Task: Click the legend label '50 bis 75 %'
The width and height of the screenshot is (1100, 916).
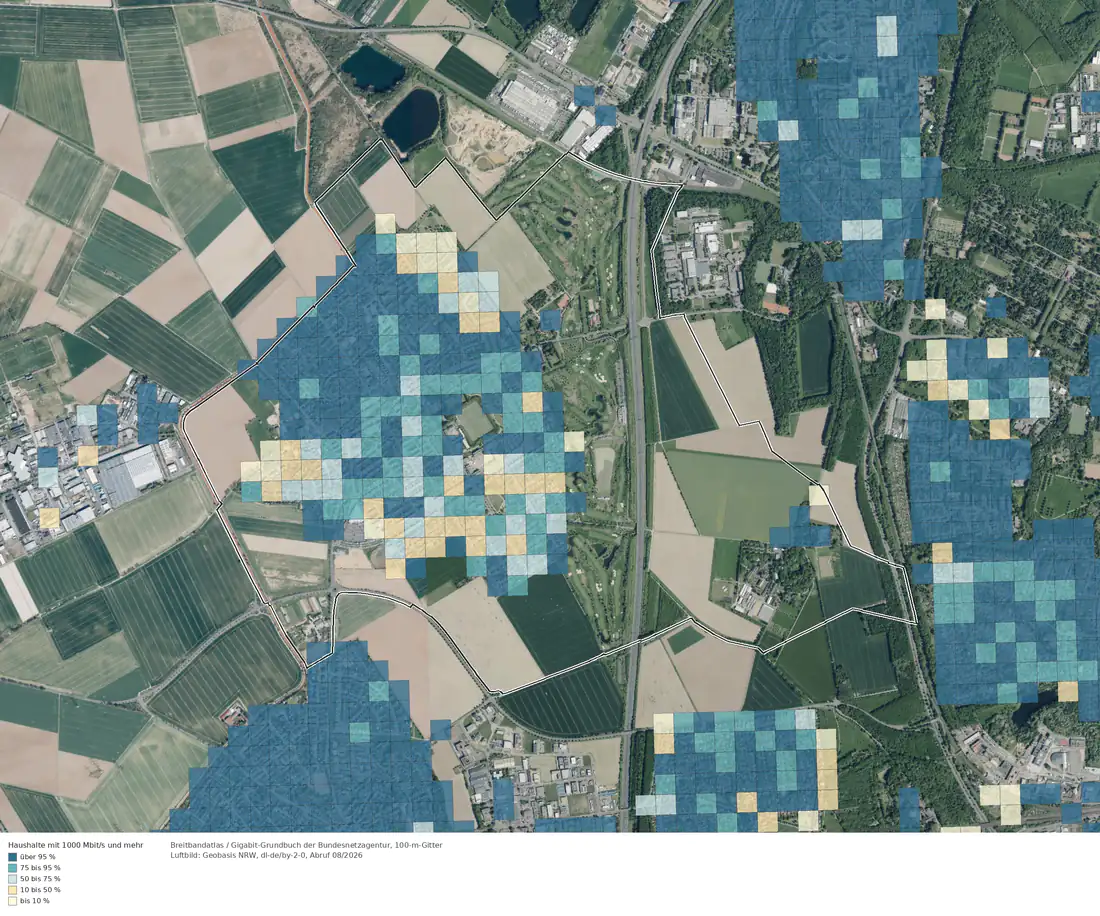Action: point(40,879)
